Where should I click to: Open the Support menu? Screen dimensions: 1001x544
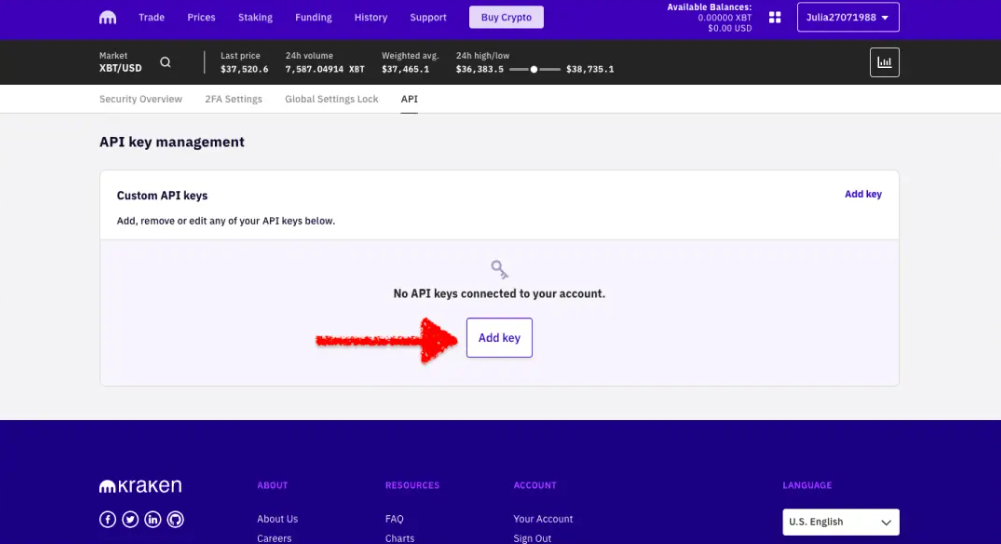pos(428,17)
